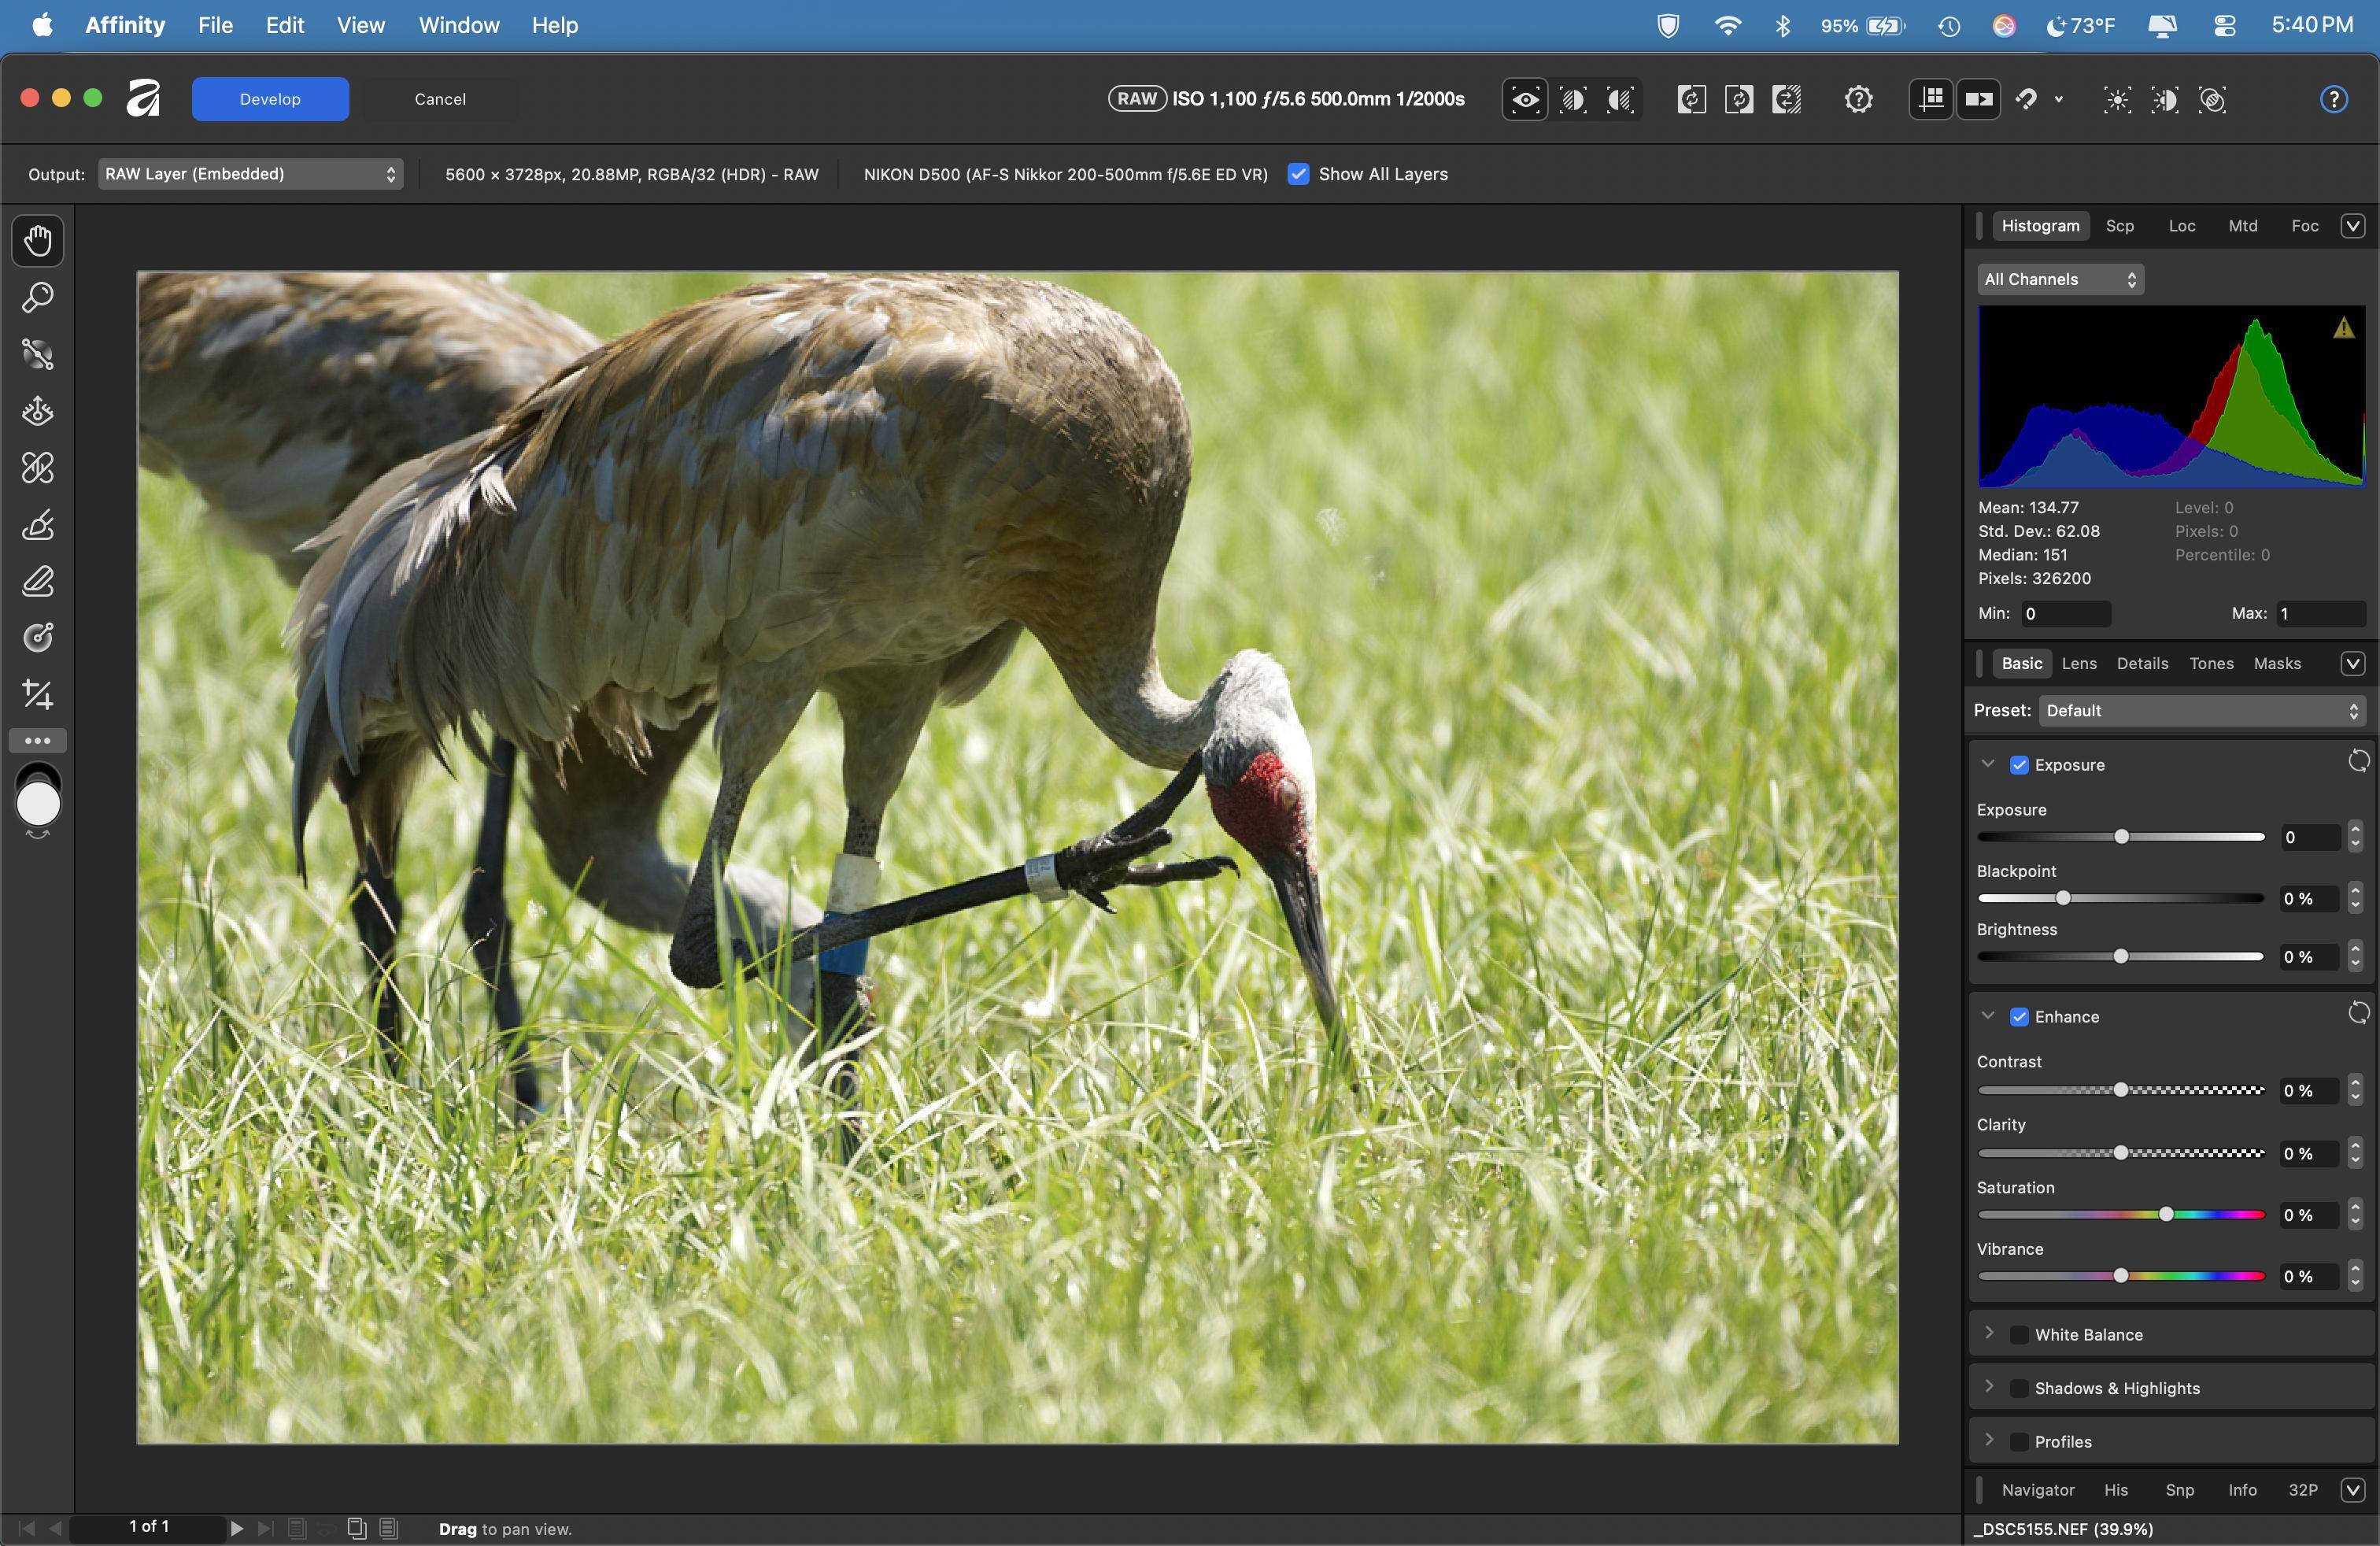Select the Zoom magnifier tool

(38, 297)
